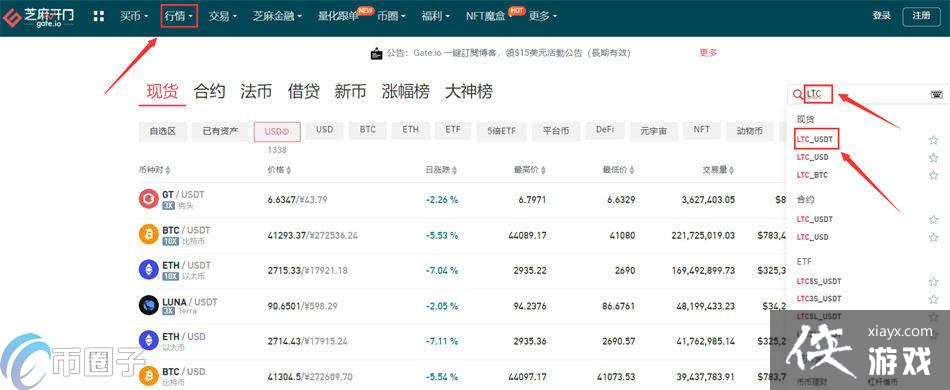Select the 已有资产 filter
The height and width of the screenshot is (390, 950).
(x=221, y=131)
